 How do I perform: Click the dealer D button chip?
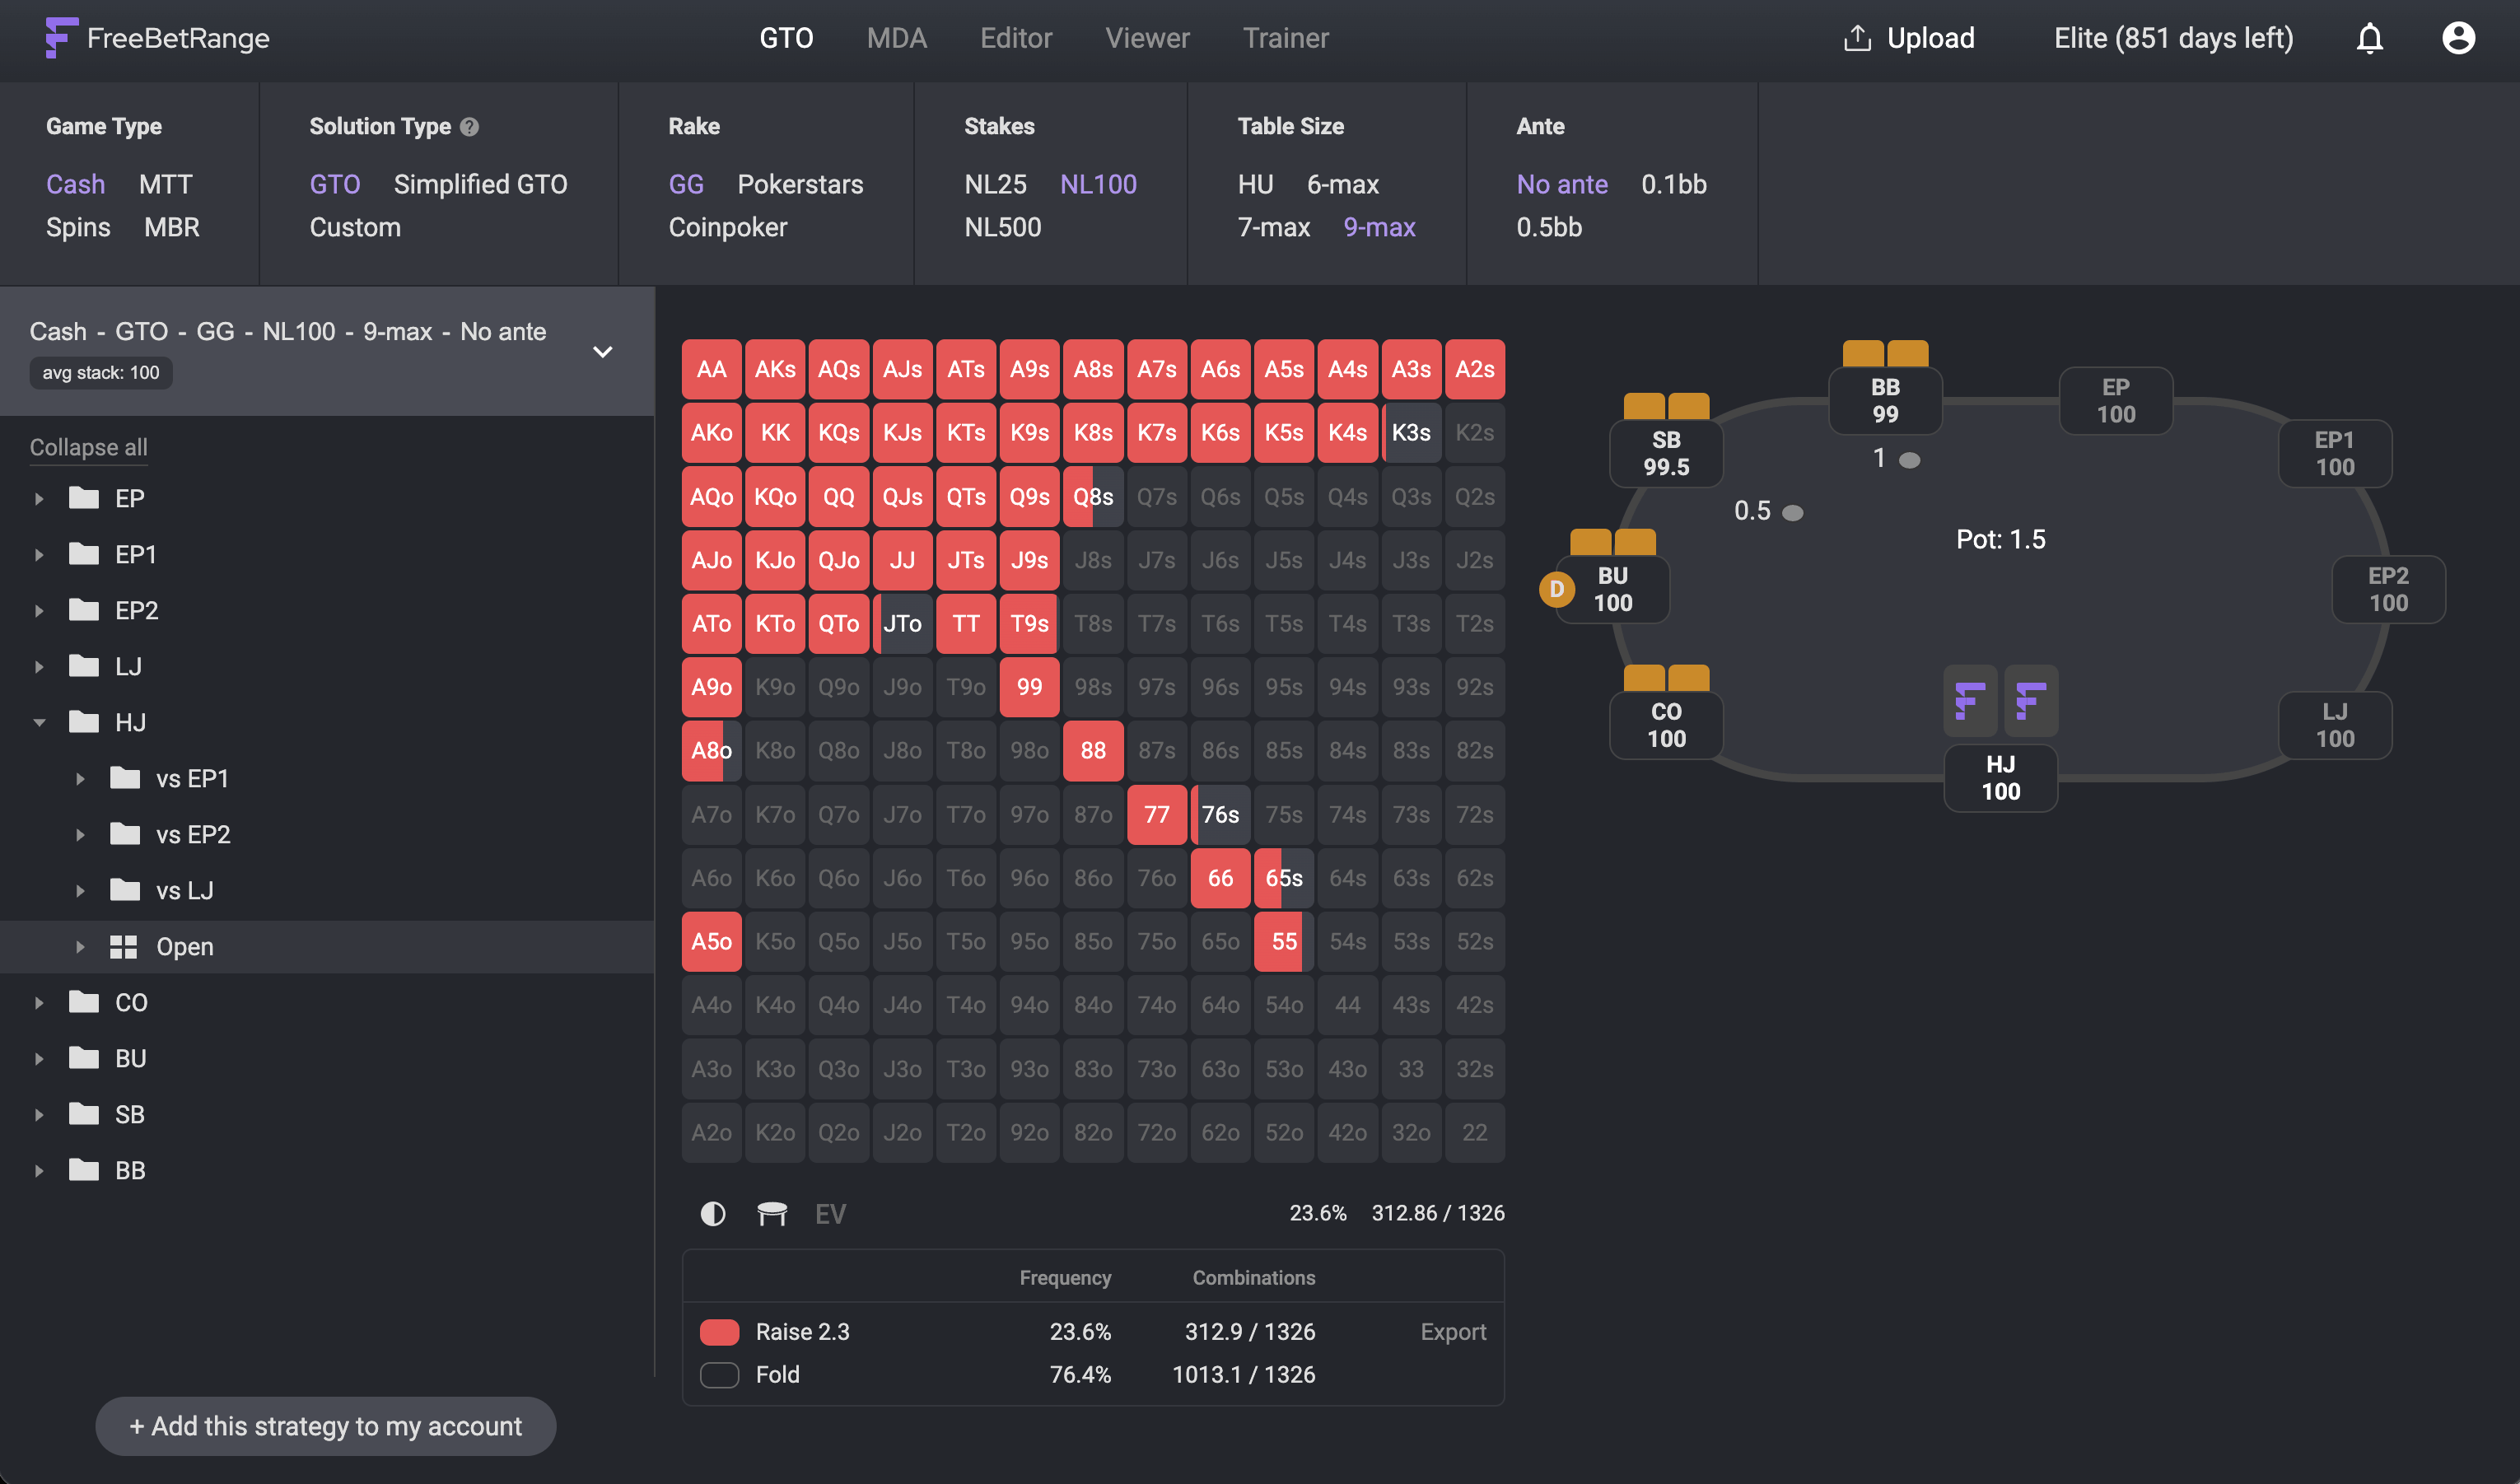pos(1556,589)
